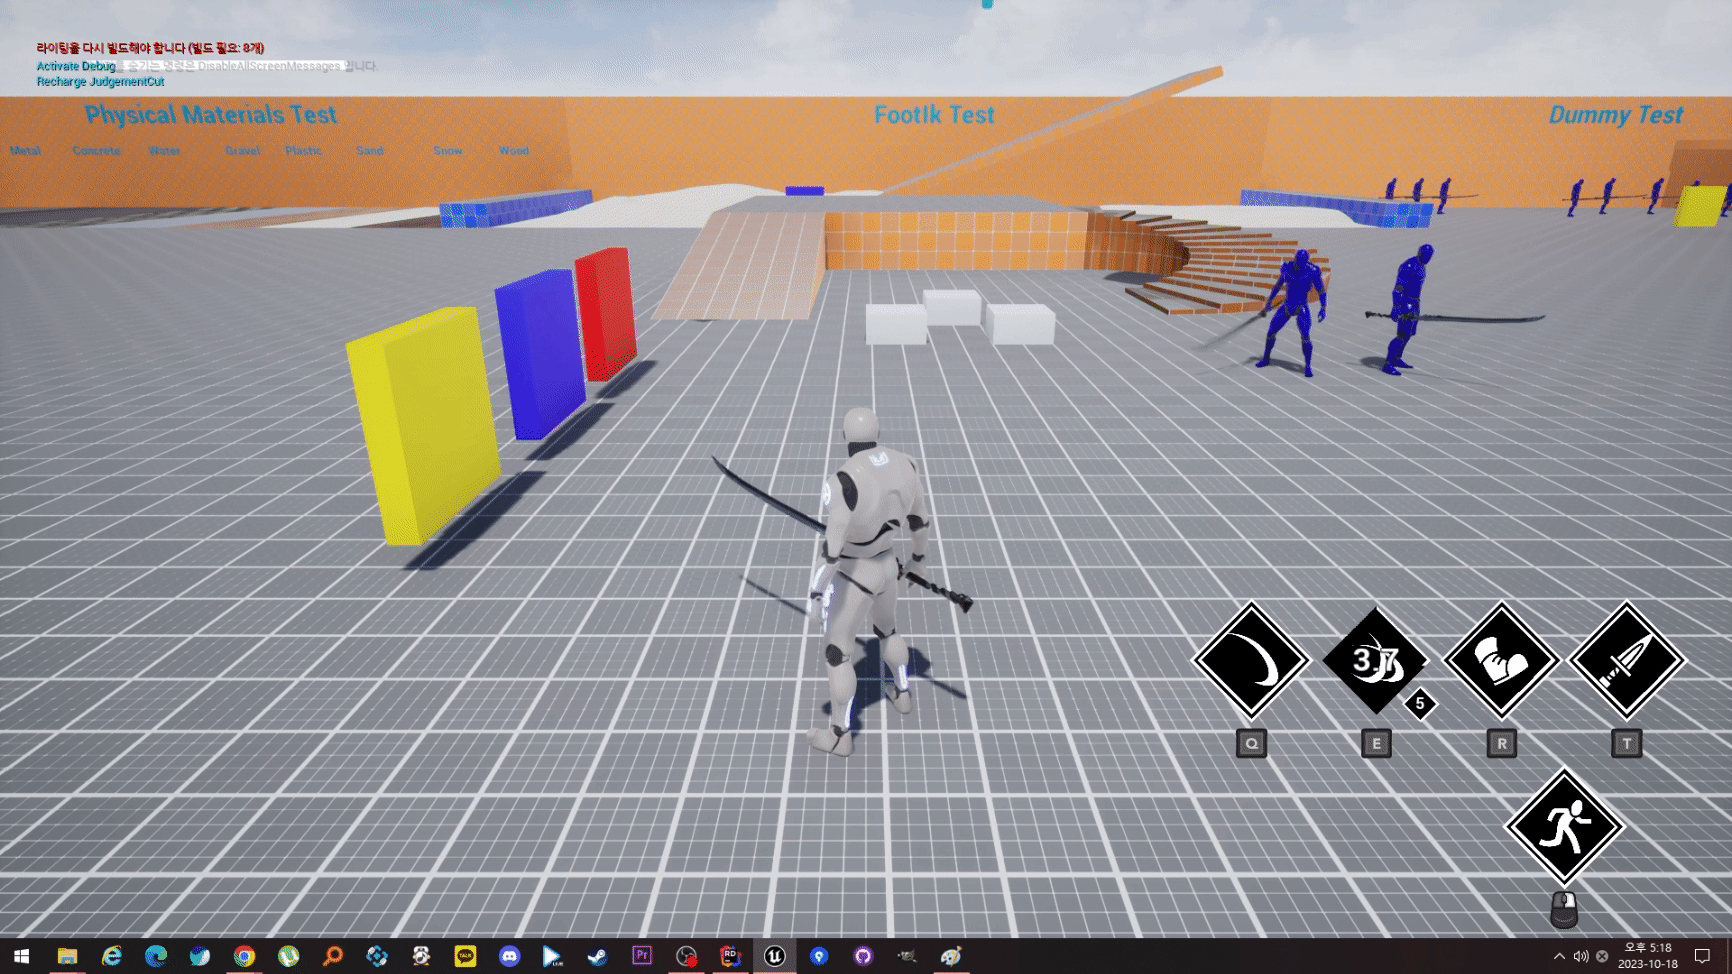This screenshot has height=974, width=1732.
Task: Launch Internet Explorer from the taskbar
Action: click(112, 956)
